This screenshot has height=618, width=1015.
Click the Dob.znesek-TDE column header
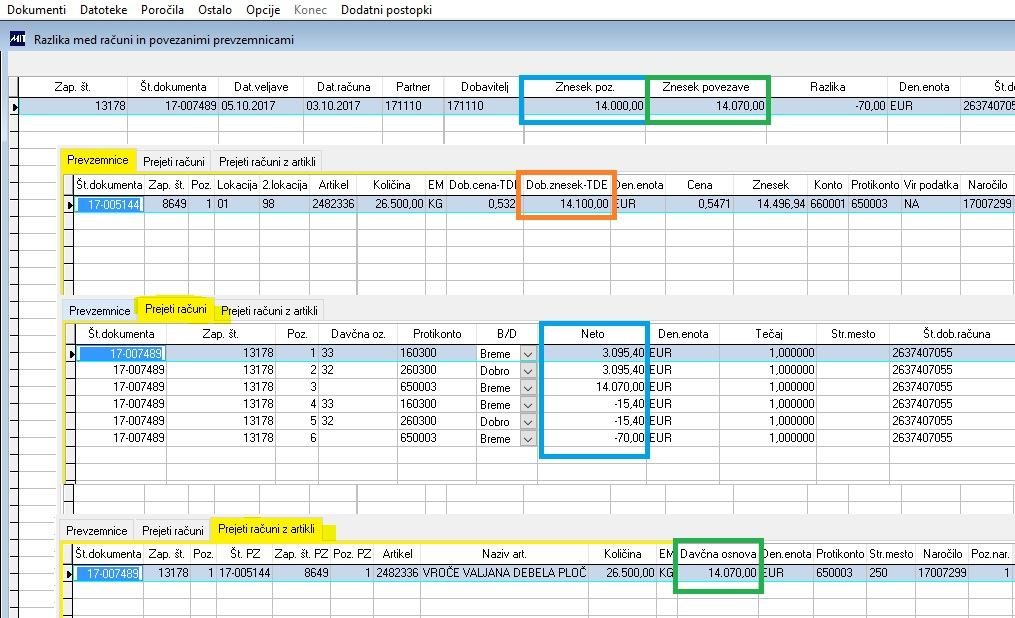(566, 184)
